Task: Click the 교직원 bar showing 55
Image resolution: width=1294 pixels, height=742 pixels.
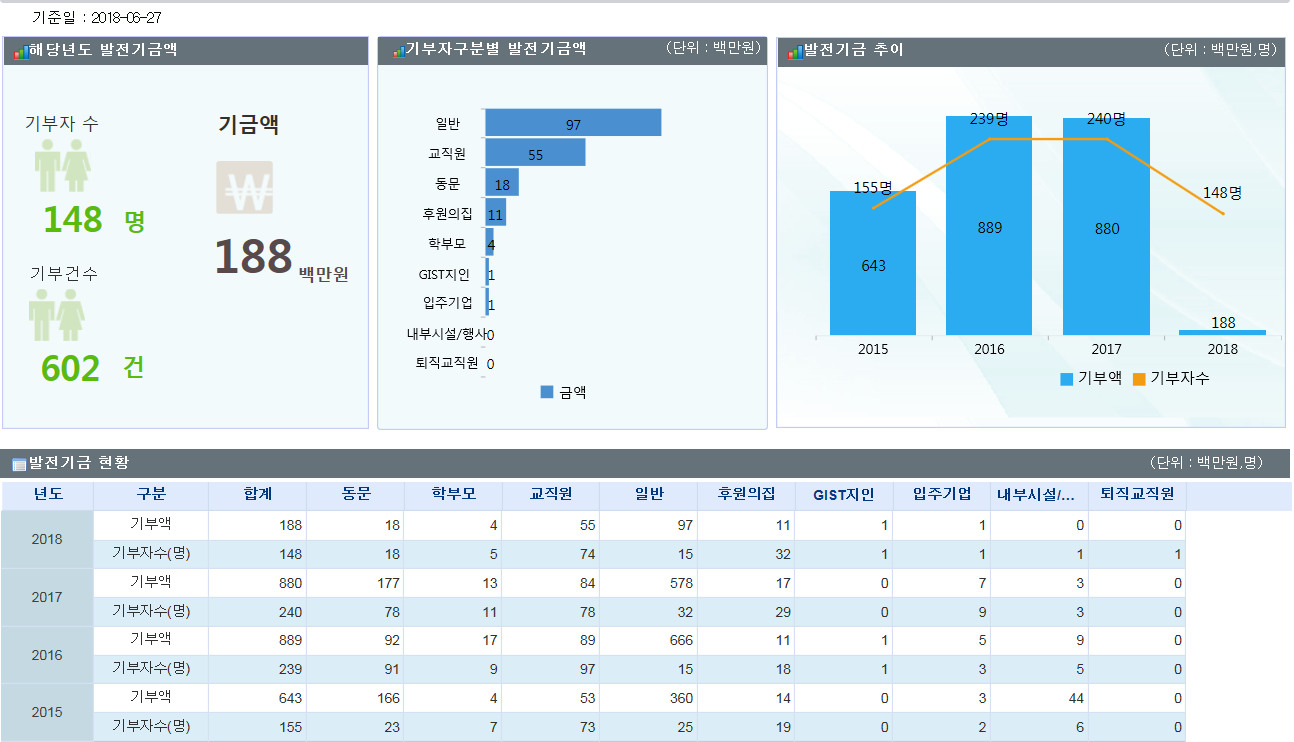Action: pyautogui.click(x=535, y=153)
